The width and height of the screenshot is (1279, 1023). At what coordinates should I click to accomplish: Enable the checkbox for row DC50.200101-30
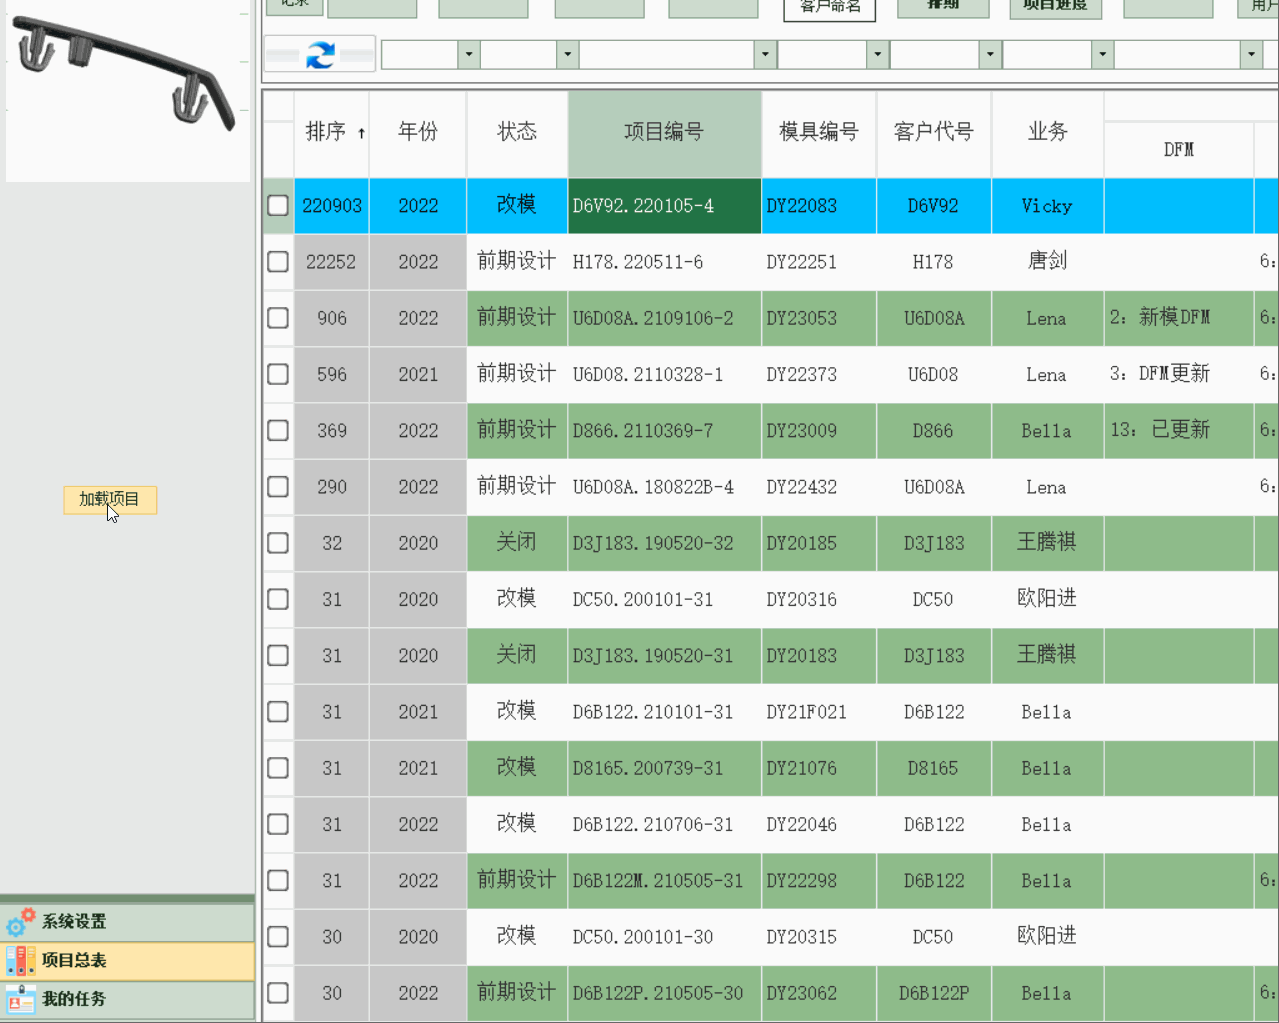[x=278, y=937]
